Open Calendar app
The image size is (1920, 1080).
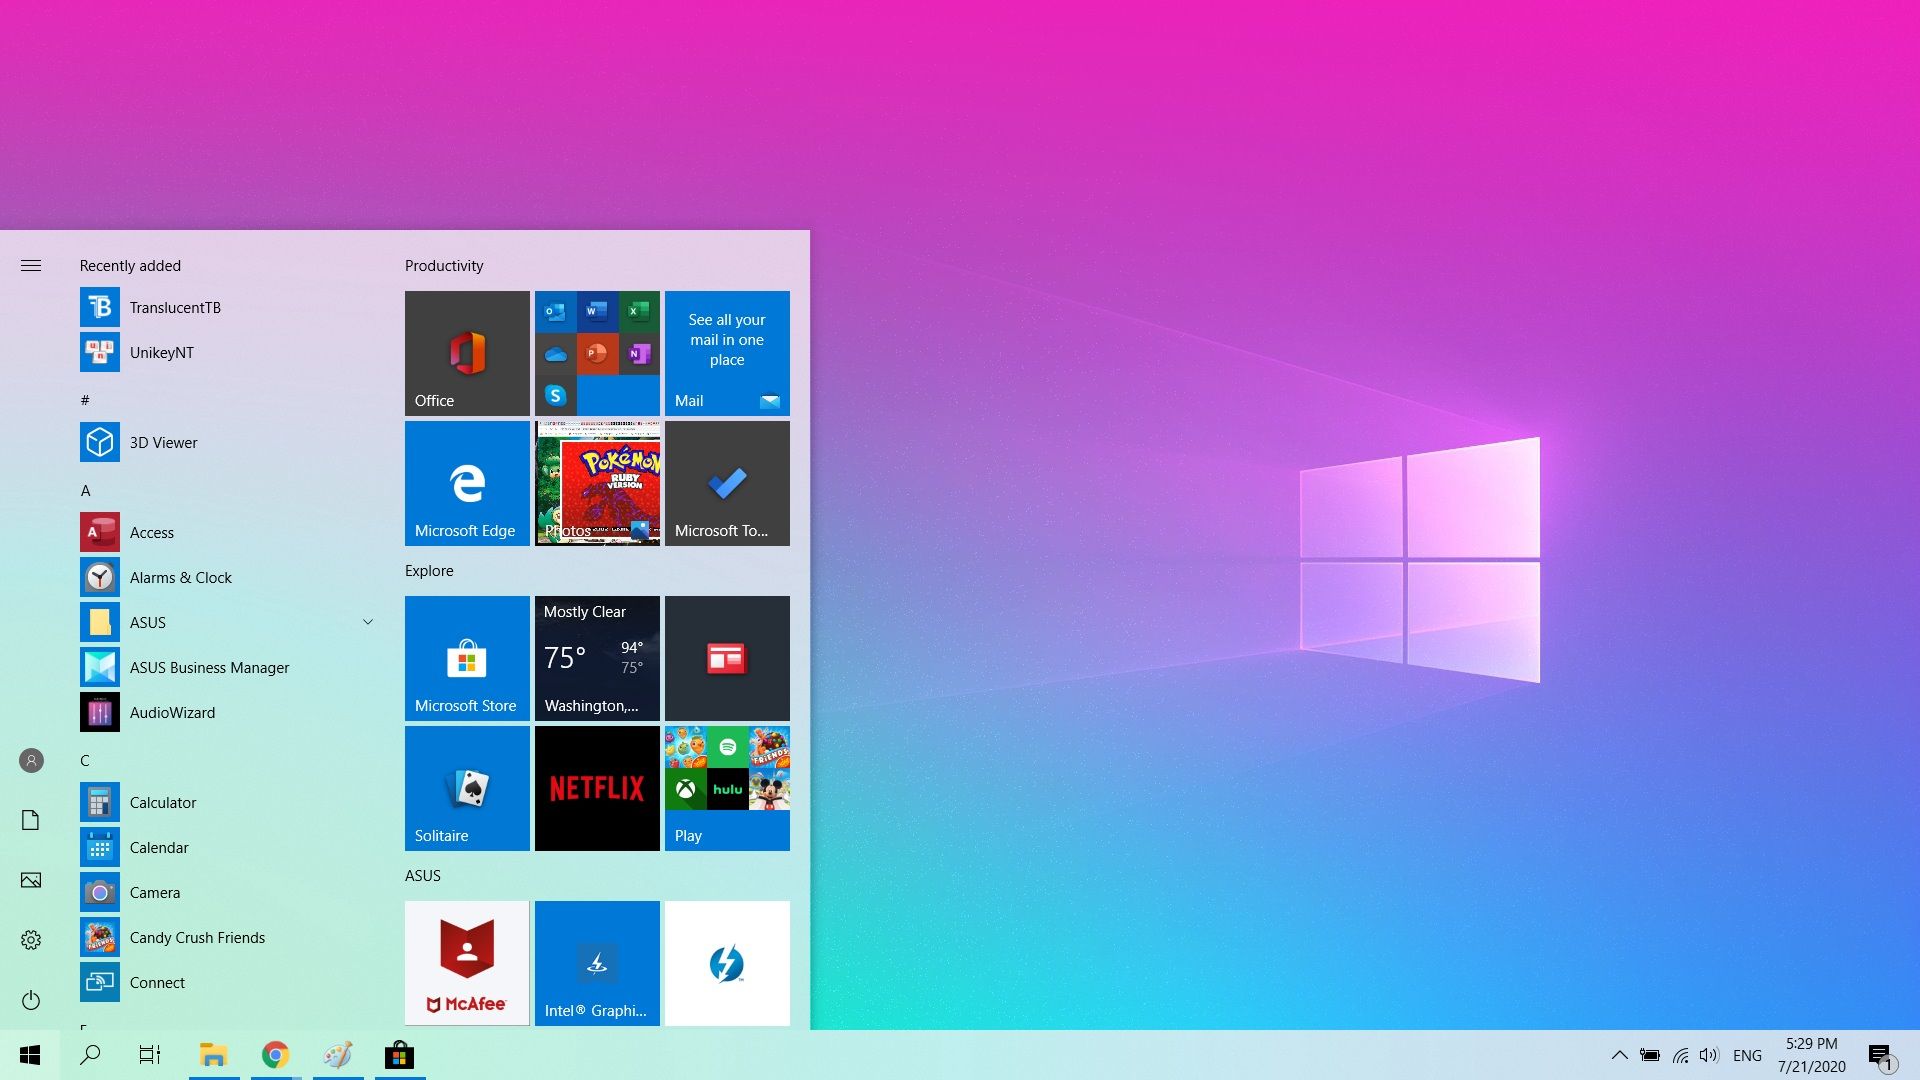pos(230,847)
